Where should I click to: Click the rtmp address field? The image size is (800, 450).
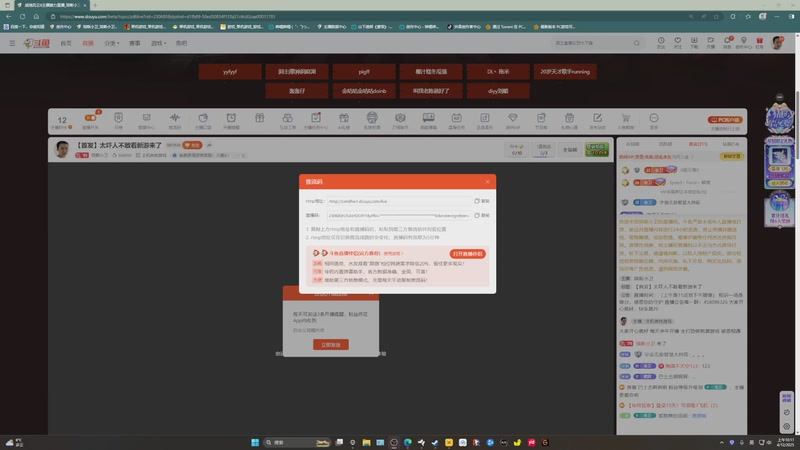[x=398, y=201]
